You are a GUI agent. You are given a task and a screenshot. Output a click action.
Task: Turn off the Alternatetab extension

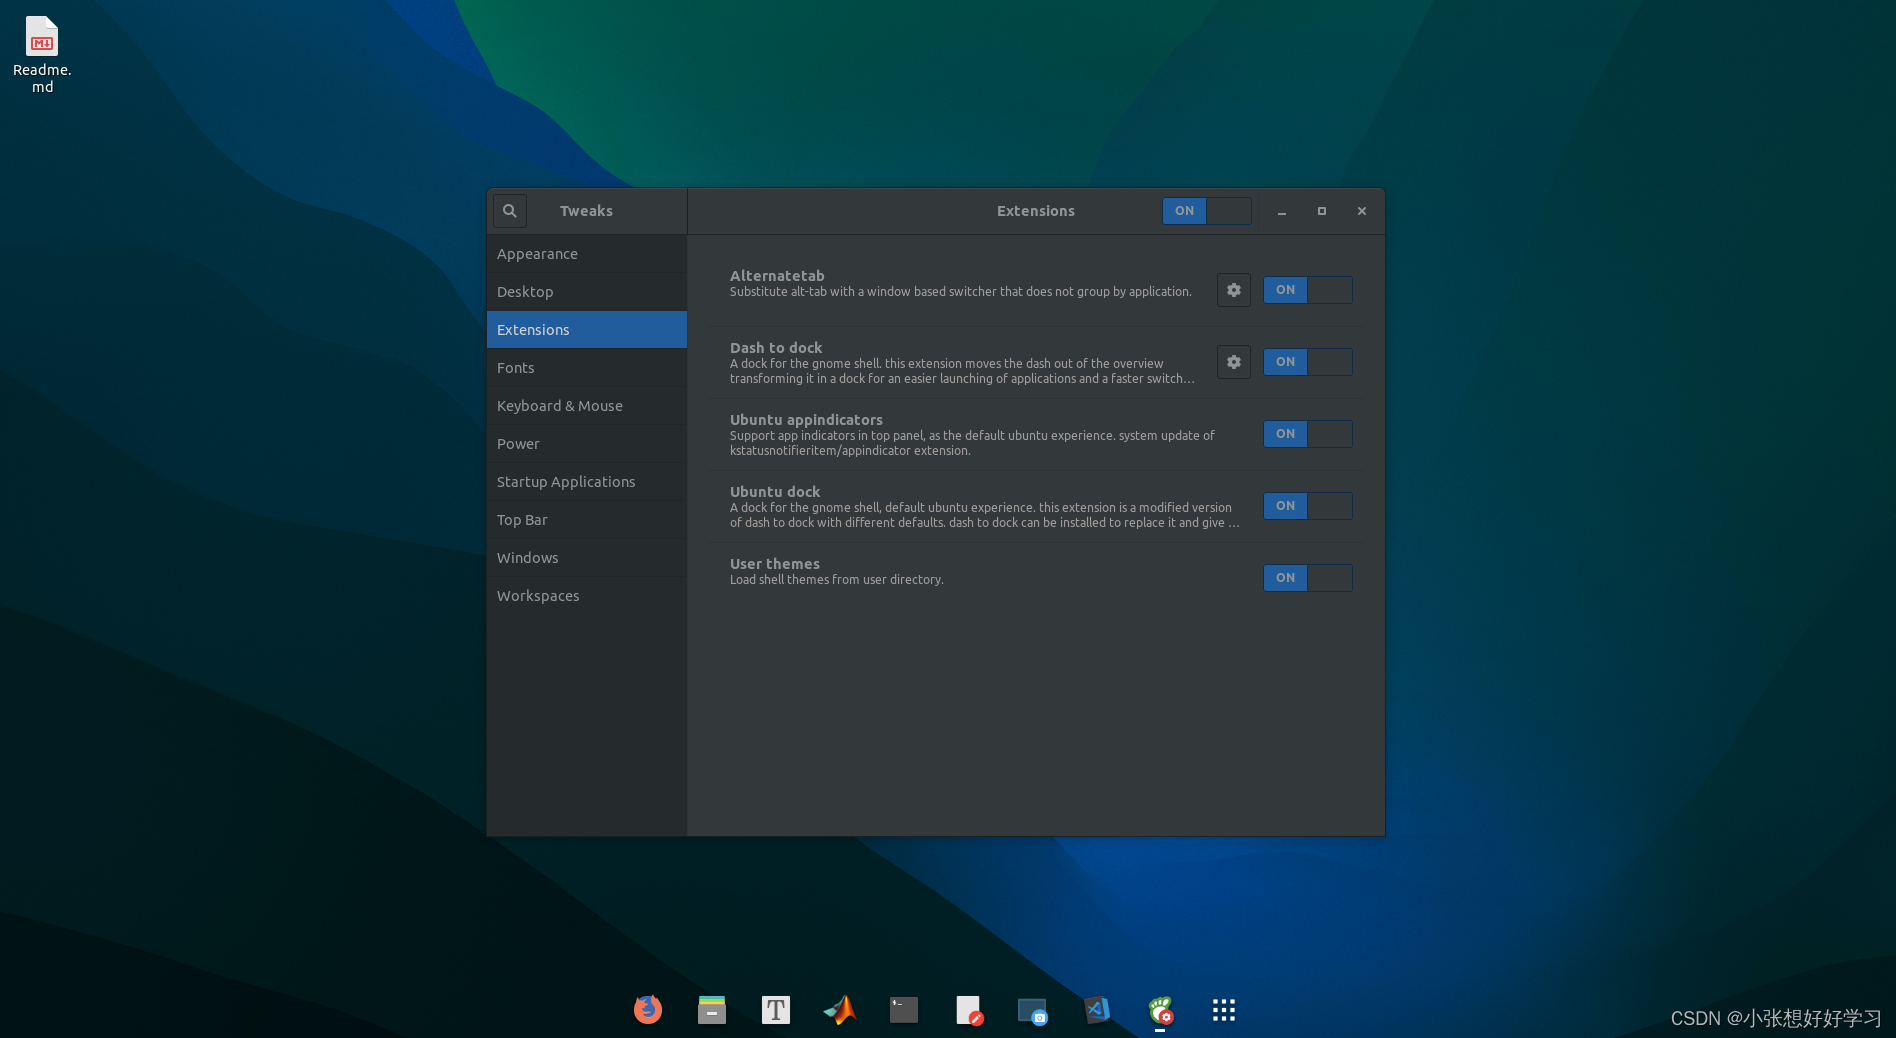[1308, 290]
